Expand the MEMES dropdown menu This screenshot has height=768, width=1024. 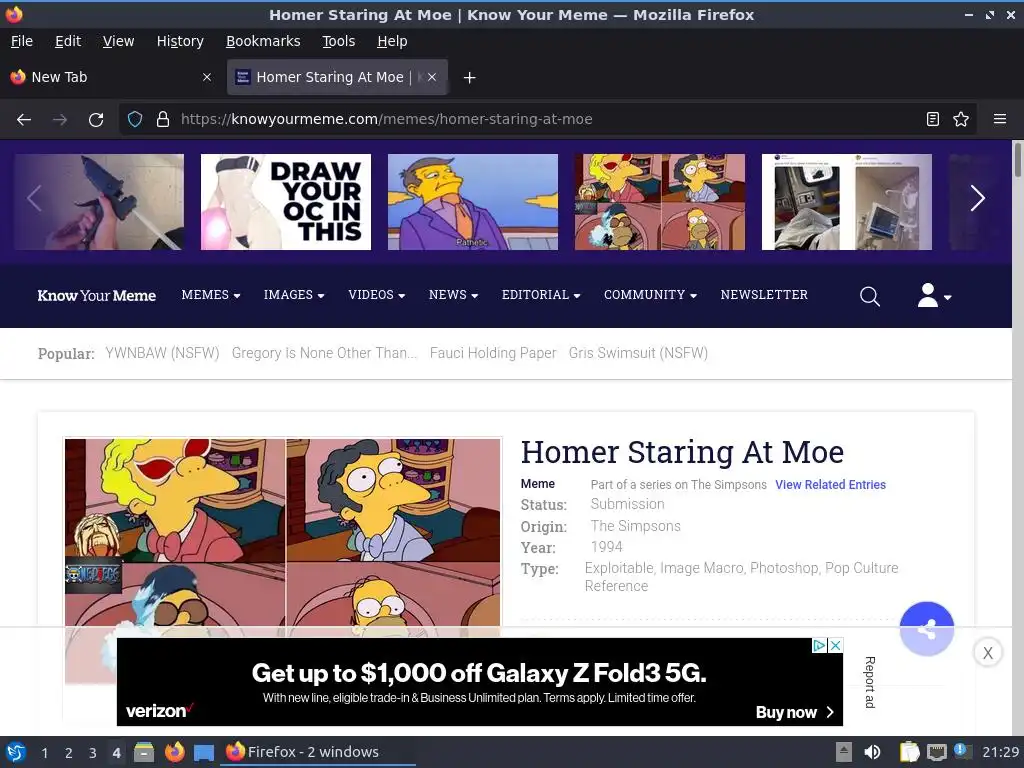(x=211, y=295)
